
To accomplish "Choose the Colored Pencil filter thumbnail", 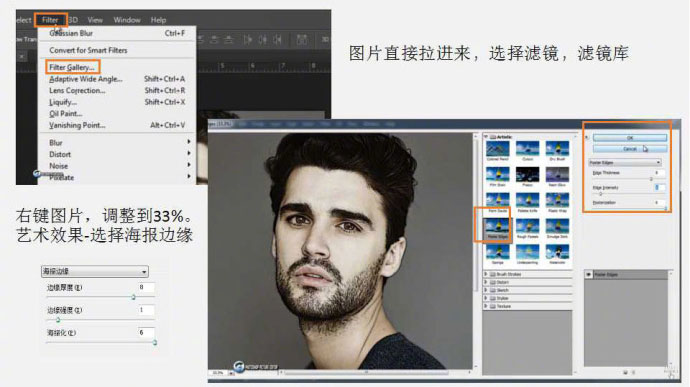I will tap(498, 149).
